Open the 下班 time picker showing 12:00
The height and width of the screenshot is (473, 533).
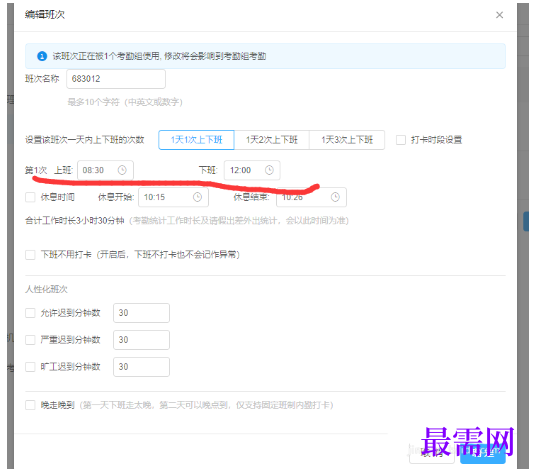coord(252,170)
